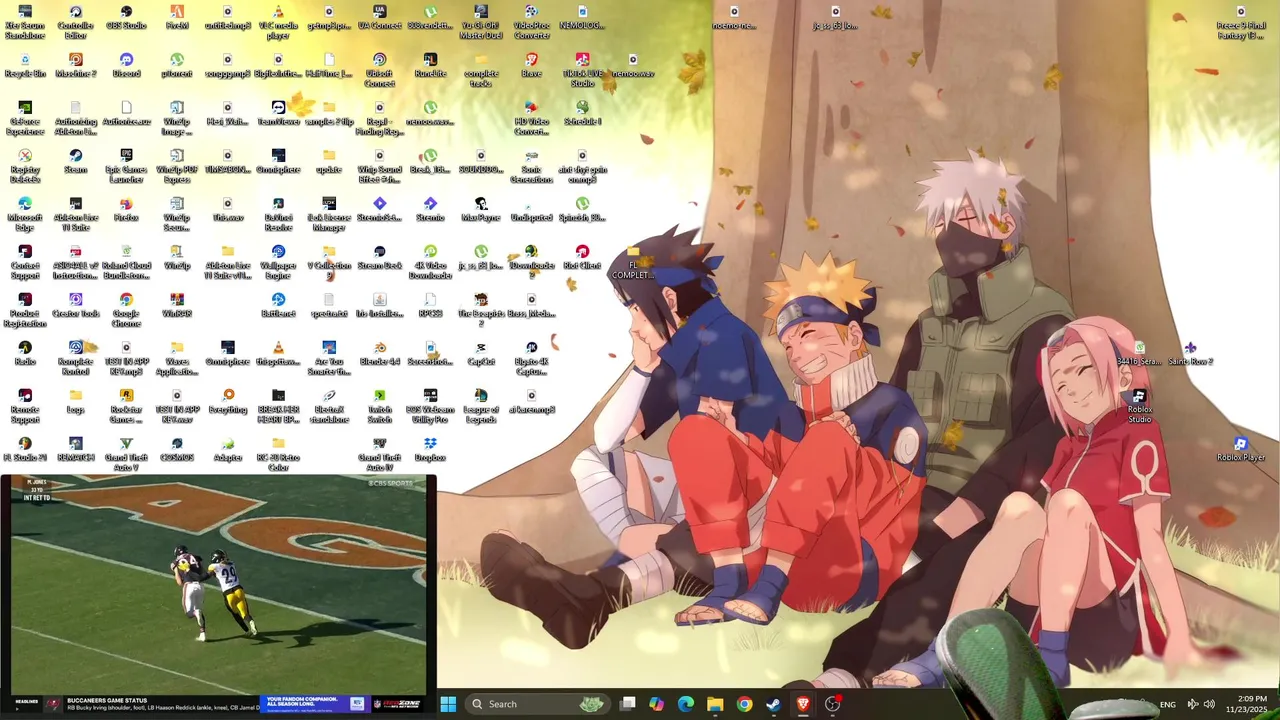Screen dimensions: 1280x720
Task: Select the iLok License Manager icon
Action: (x=329, y=214)
